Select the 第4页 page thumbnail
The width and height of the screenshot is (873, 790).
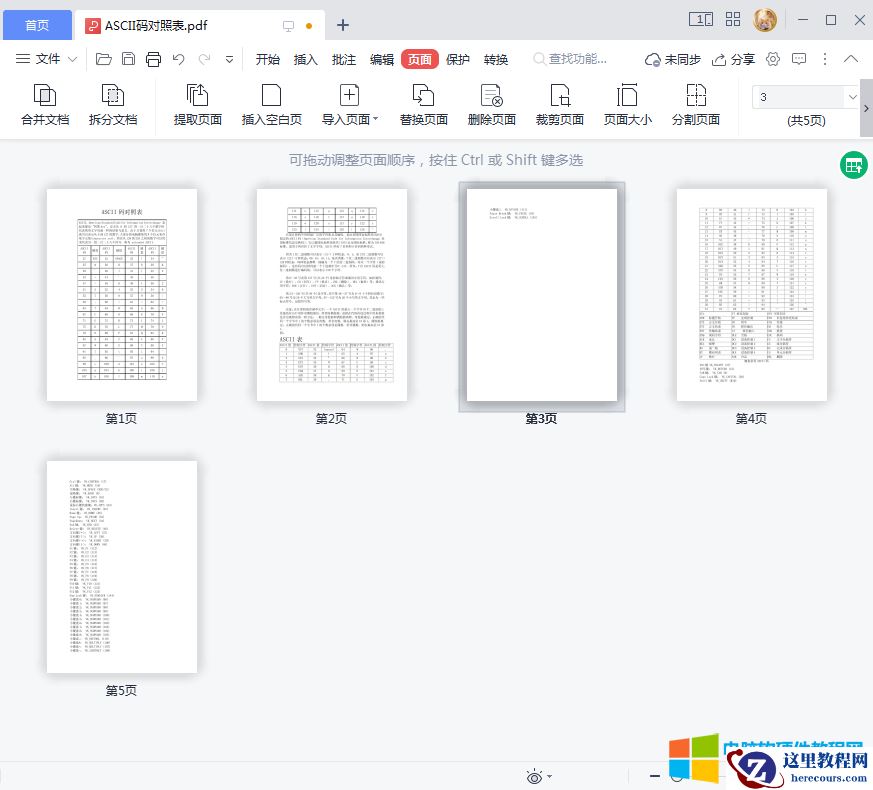coord(752,295)
